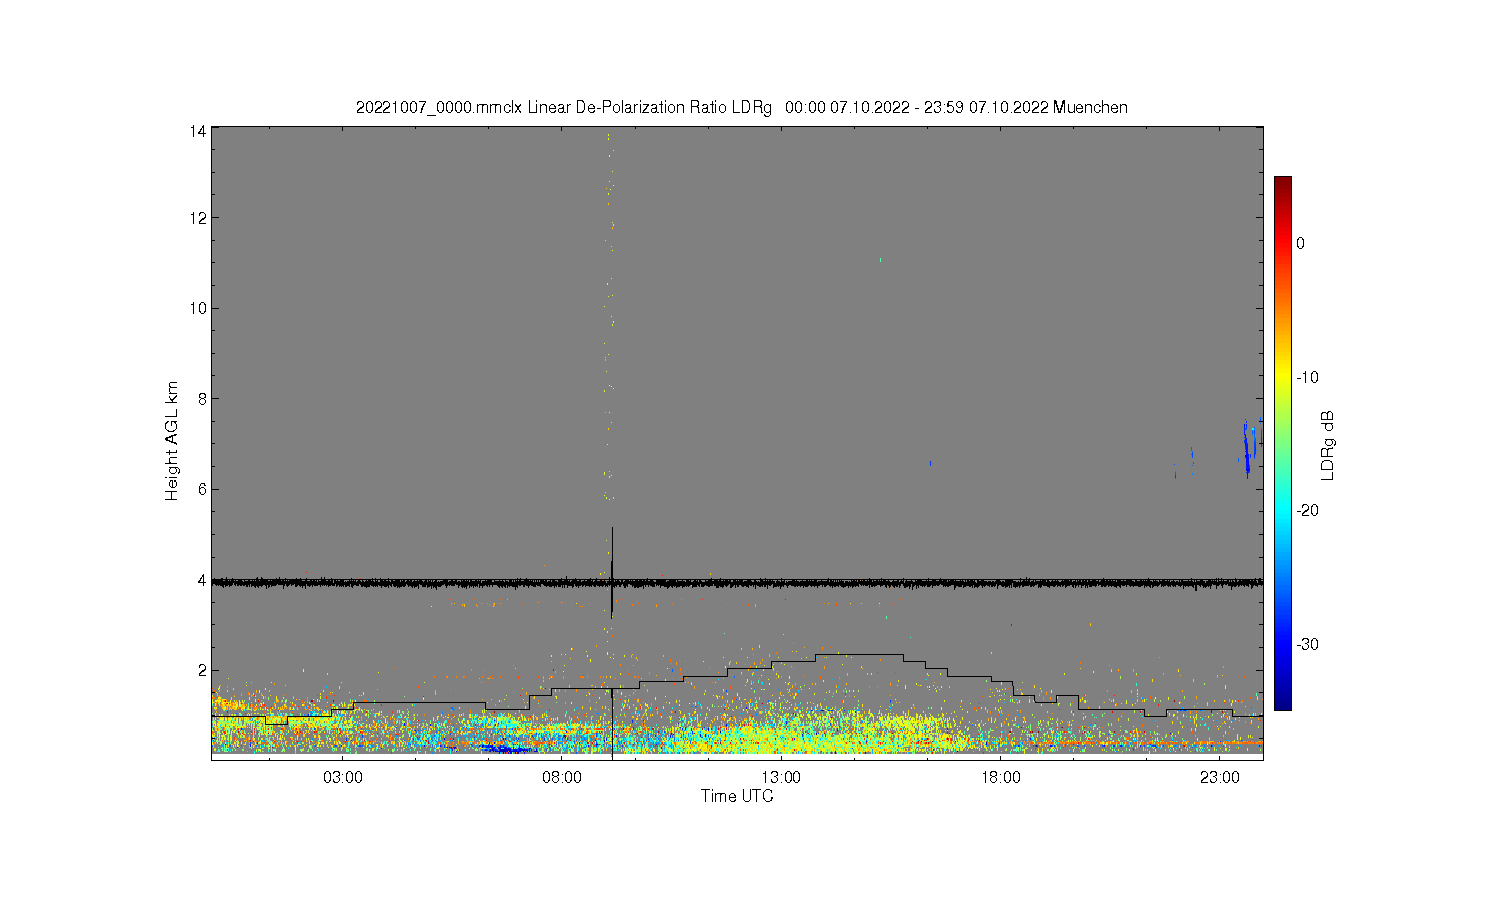Click the '18:00' time tick label

tap(1000, 777)
